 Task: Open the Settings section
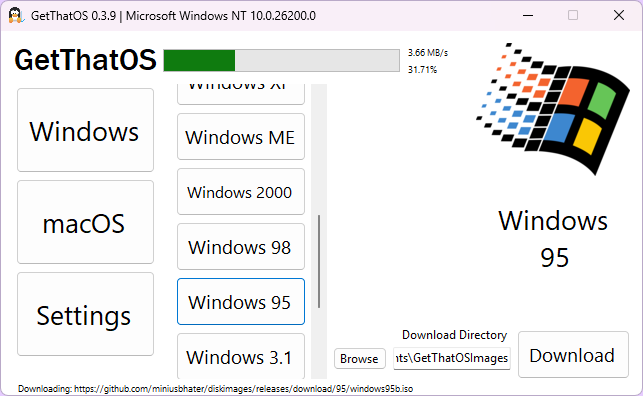pos(85,314)
